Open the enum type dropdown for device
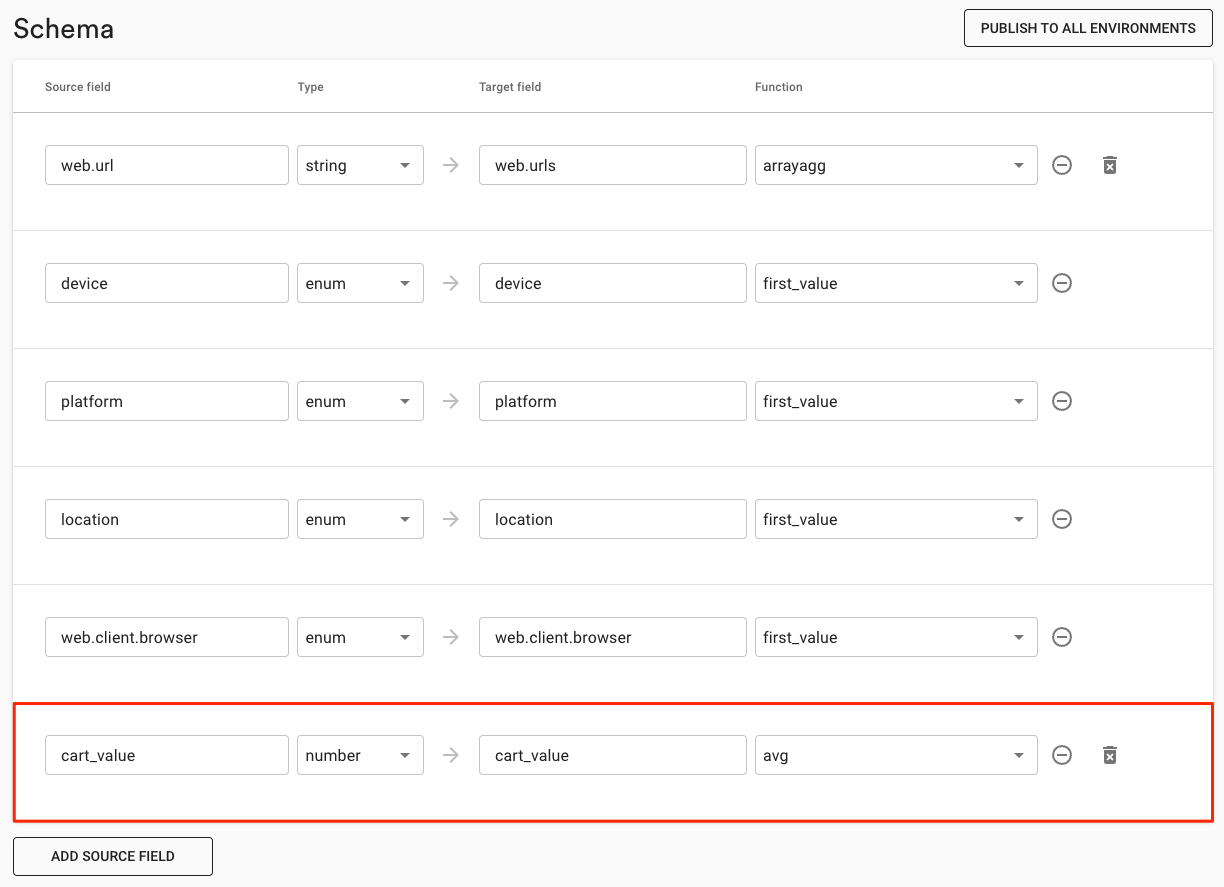This screenshot has width=1224, height=887. click(x=360, y=283)
